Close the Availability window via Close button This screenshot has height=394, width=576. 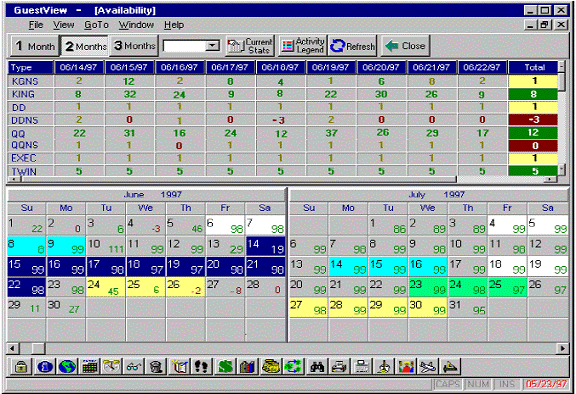tap(405, 46)
